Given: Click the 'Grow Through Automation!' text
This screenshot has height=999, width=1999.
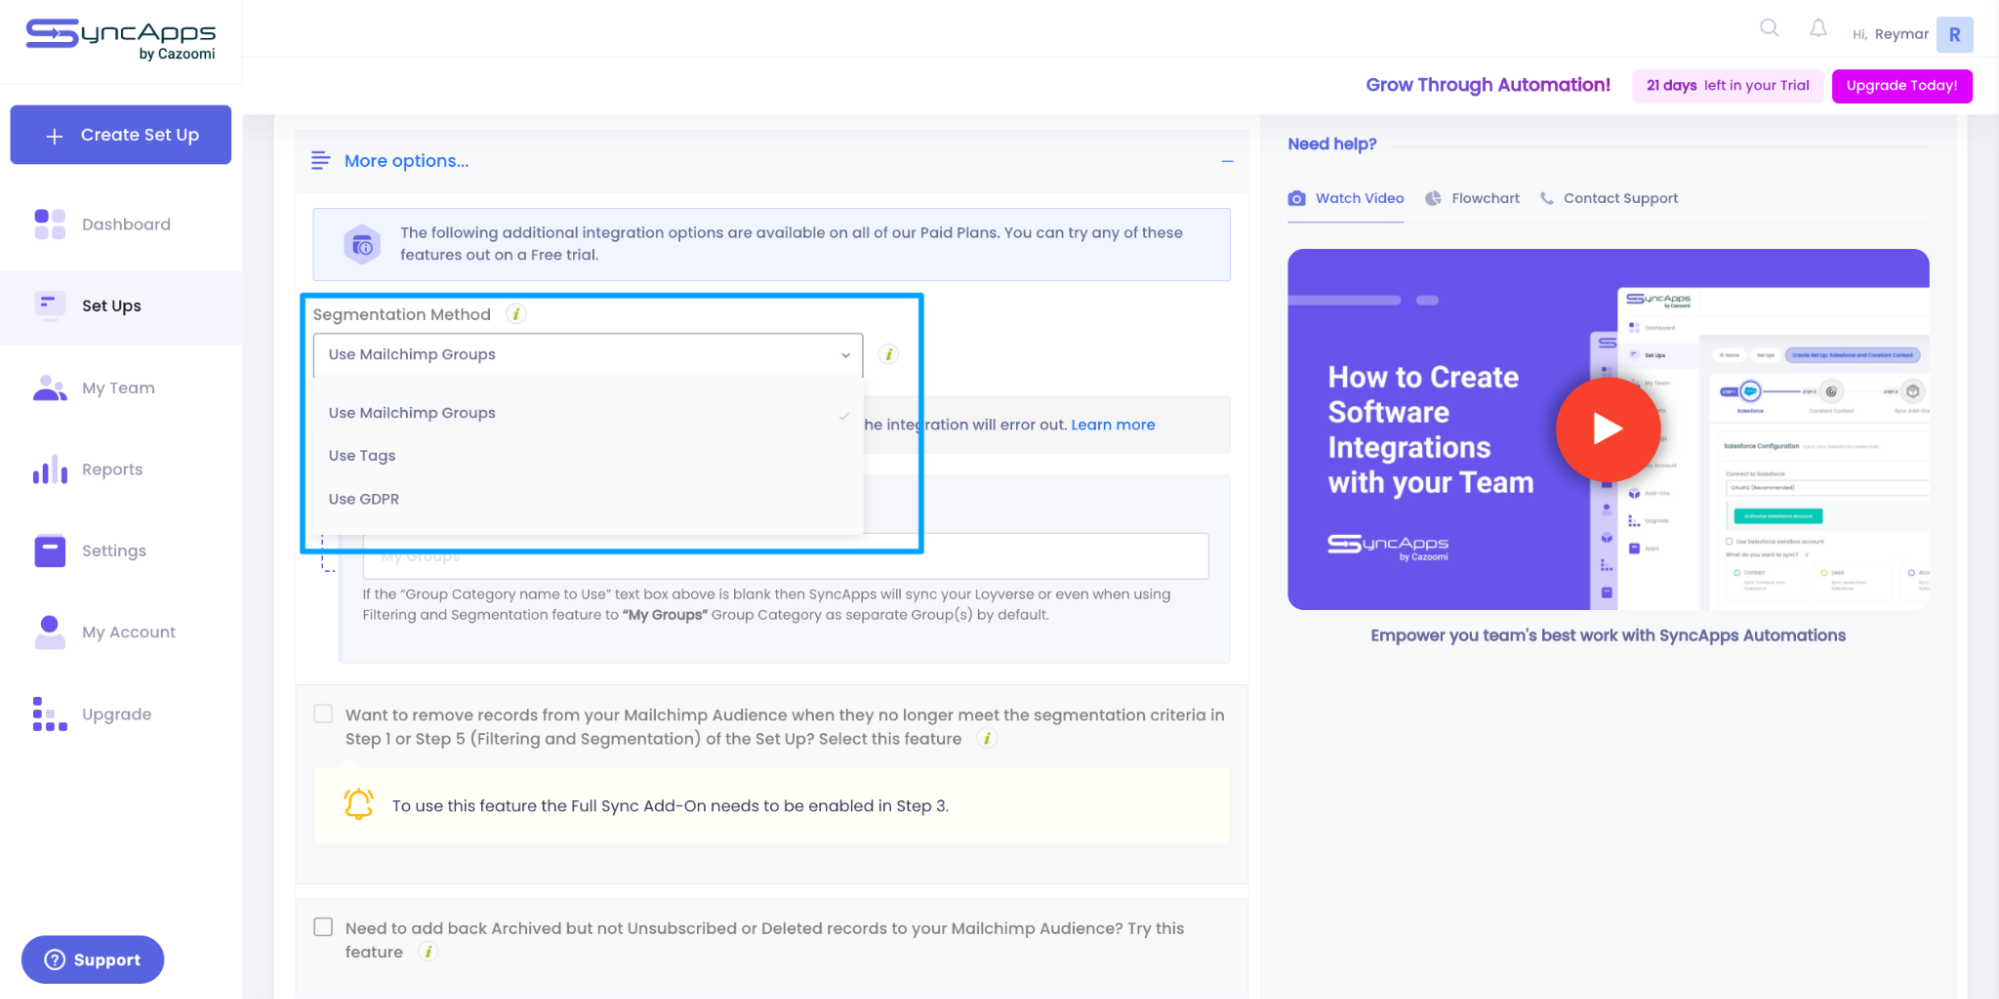Looking at the screenshot, I should click(x=1488, y=85).
